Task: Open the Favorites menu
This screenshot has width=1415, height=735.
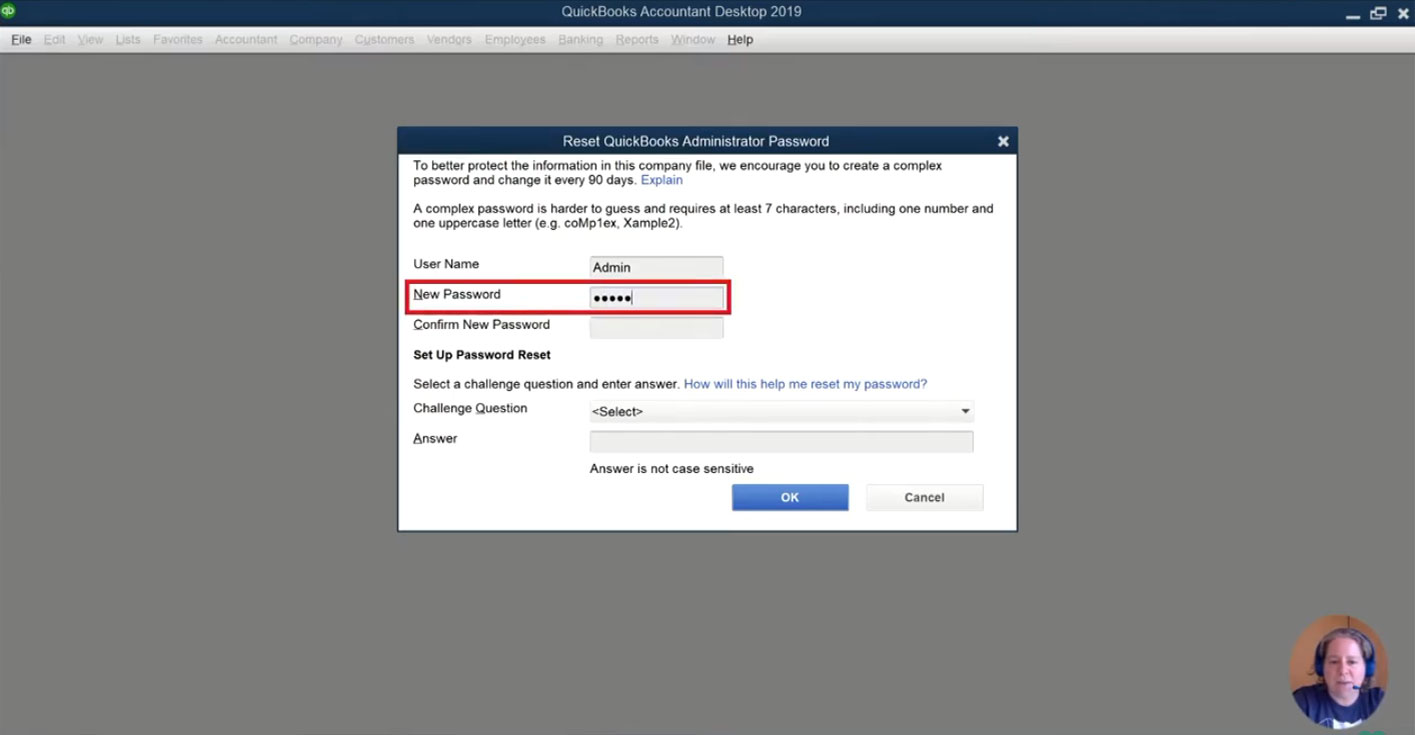Action: tap(178, 40)
